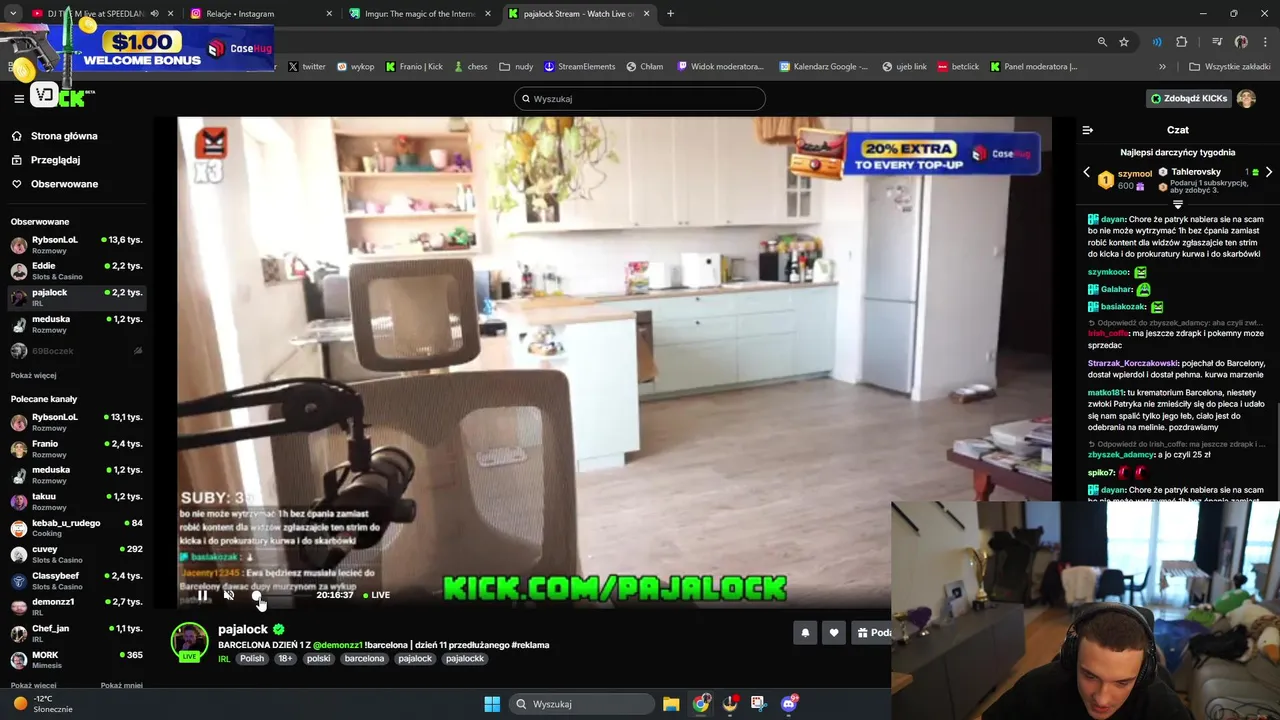Select pajalock in the followed list
Viewport: 1280px width, 720px height.
pyautogui.click(x=76, y=297)
